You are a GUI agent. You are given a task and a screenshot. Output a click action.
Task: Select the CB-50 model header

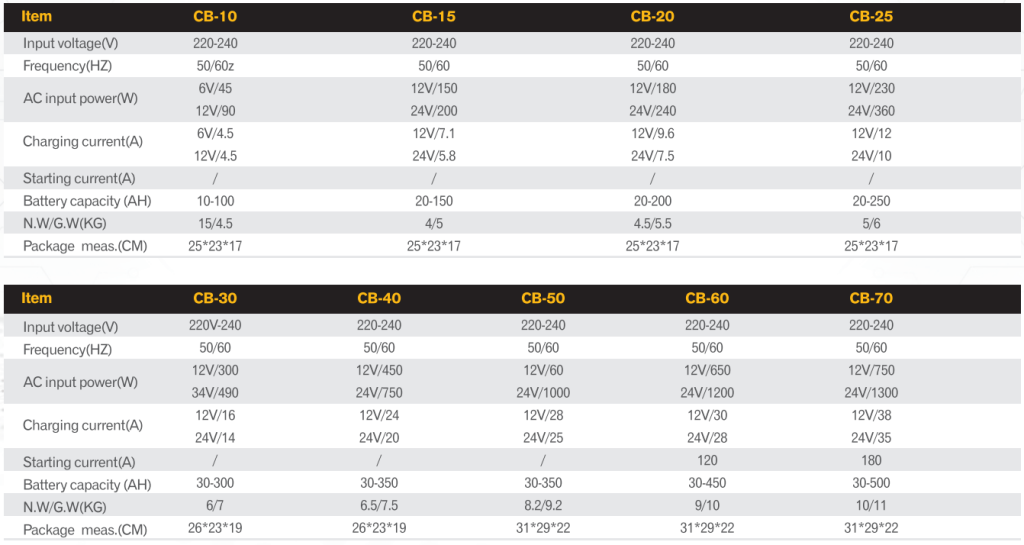(x=543, y=298)
